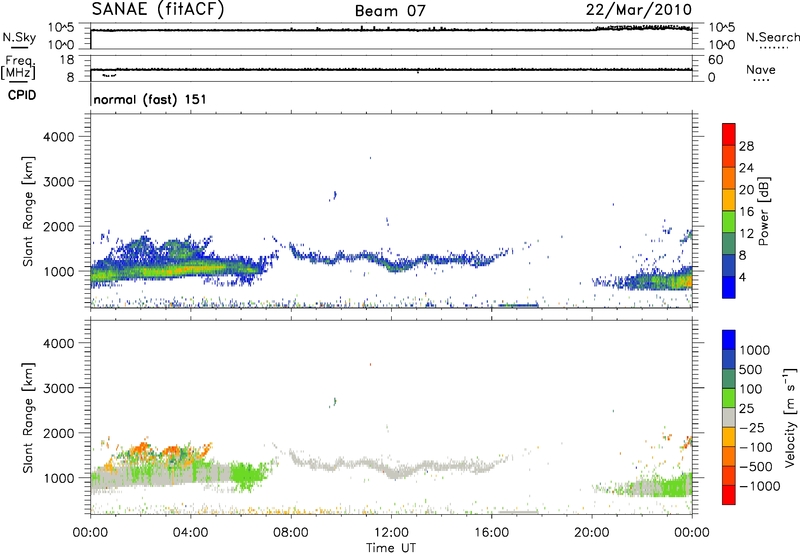Select the "Freq. [MHz]" axis label

pos(18,67)
